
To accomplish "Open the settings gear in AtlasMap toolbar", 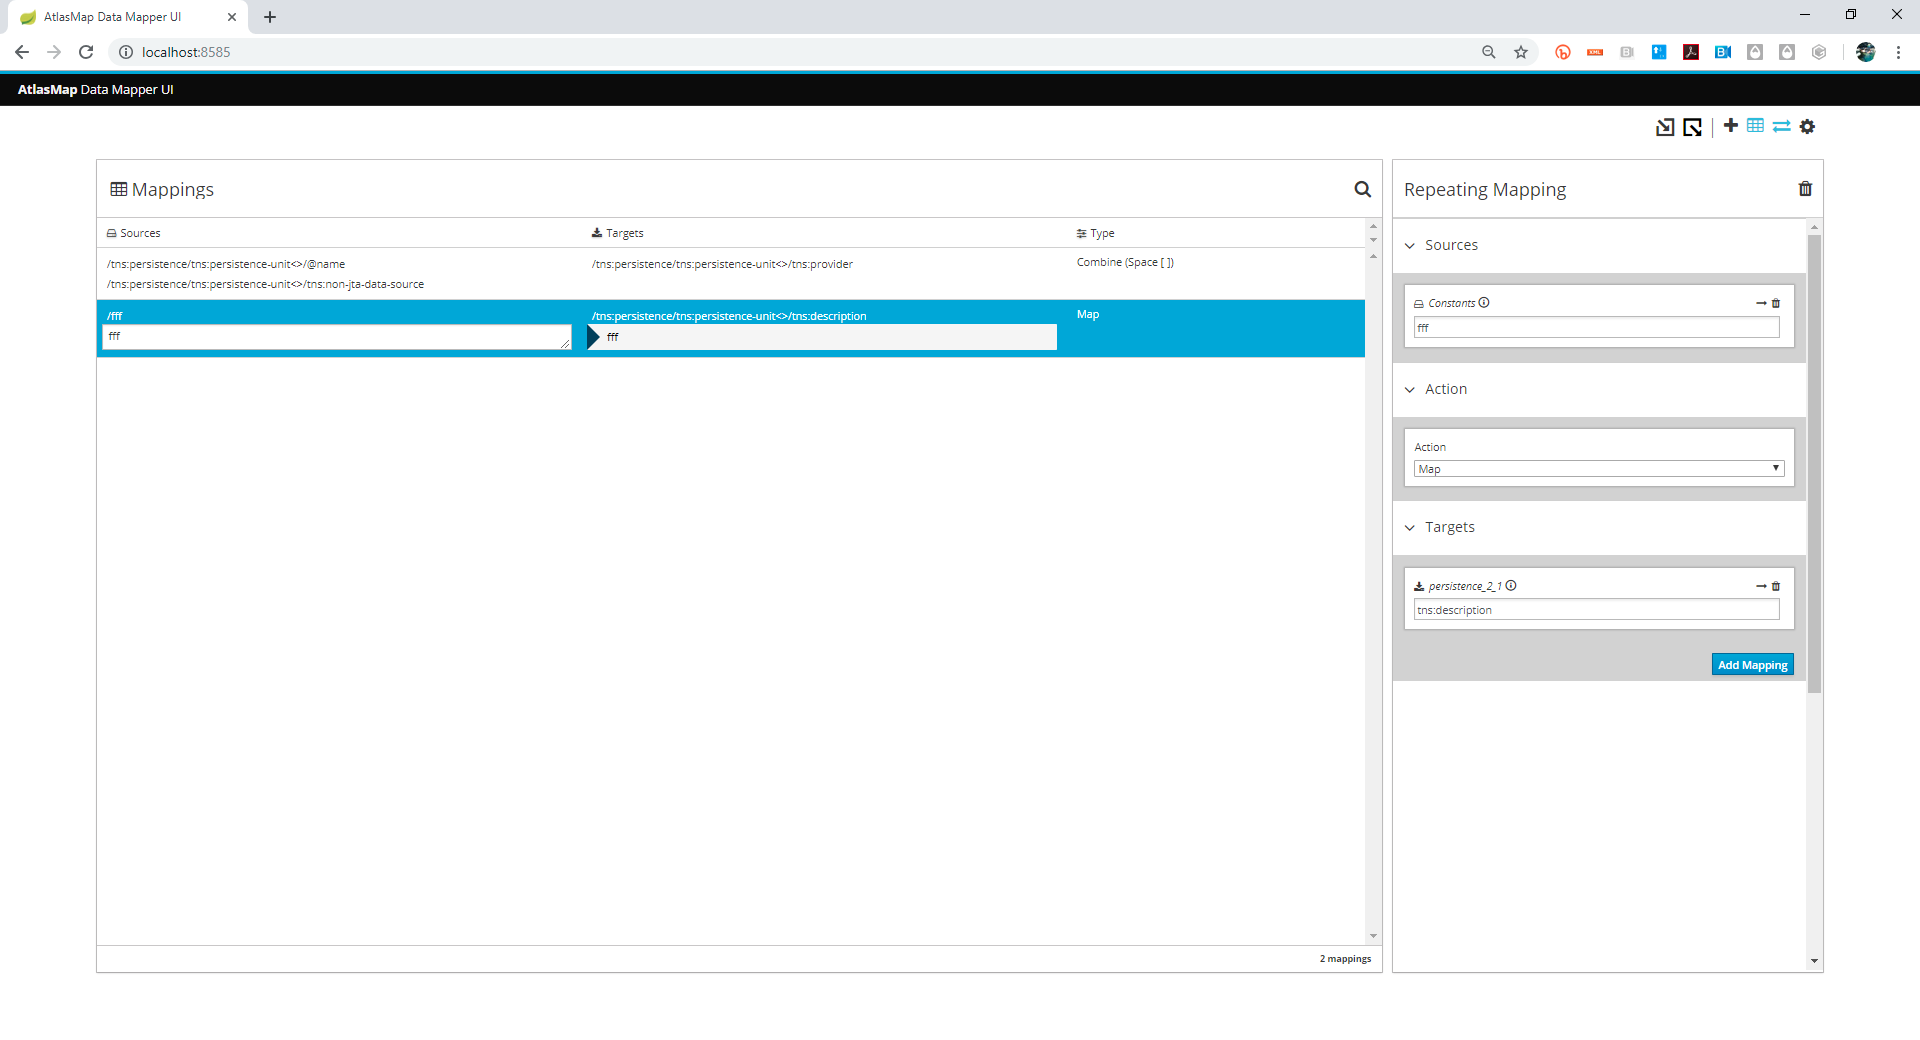I will (x=1807, y=126).
